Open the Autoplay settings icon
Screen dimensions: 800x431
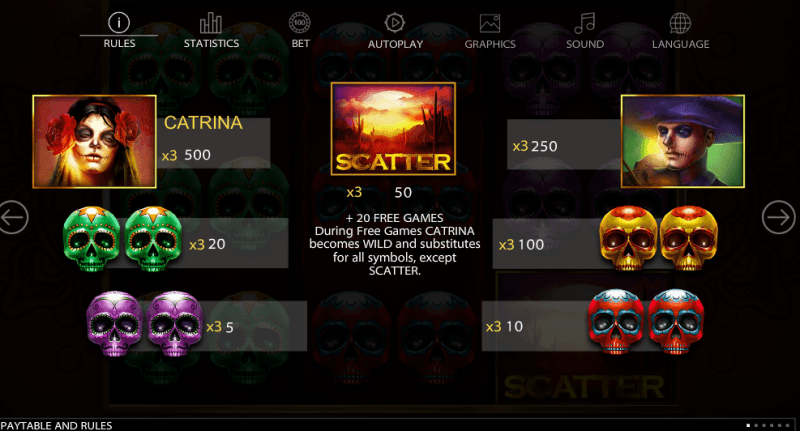pos(394,23)
